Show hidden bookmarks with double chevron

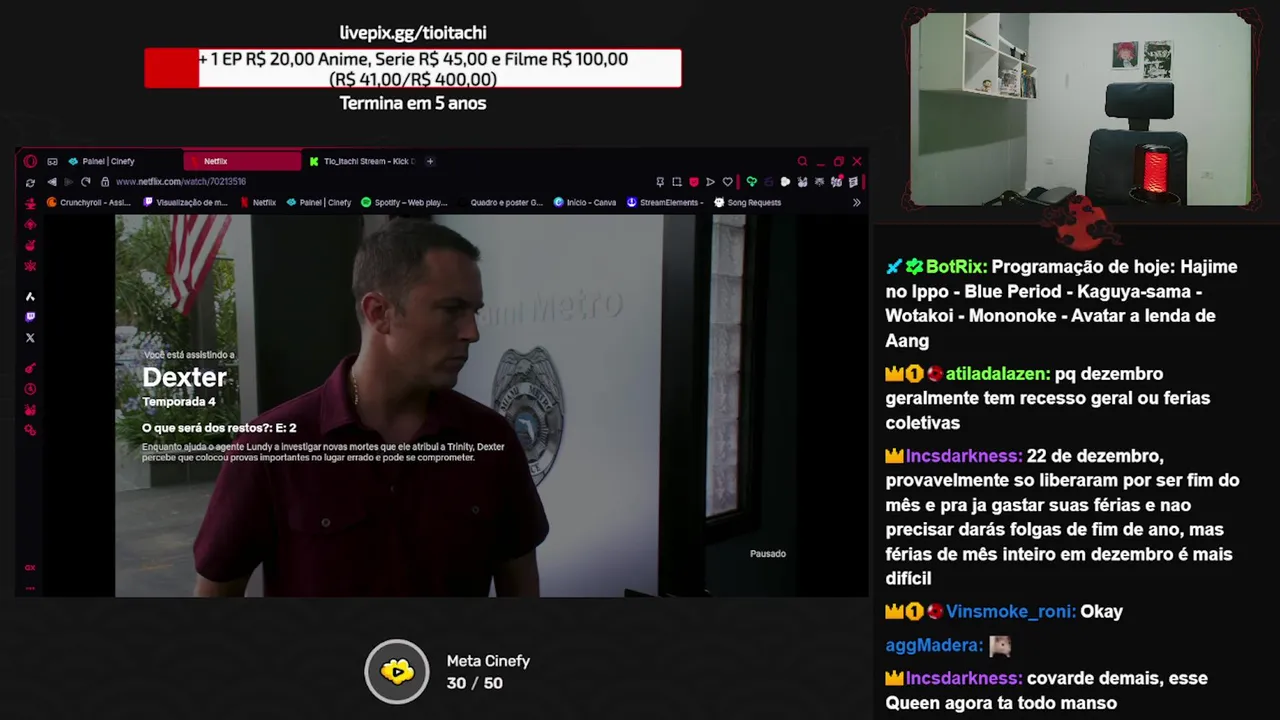(x=856, y=203)
